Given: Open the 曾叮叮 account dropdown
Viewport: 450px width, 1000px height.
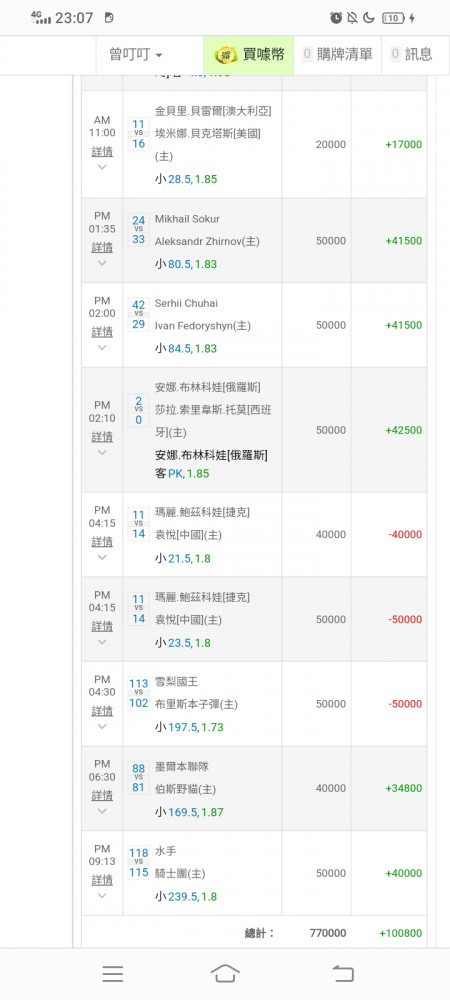Looking at the screenshot, I should 136,55.
